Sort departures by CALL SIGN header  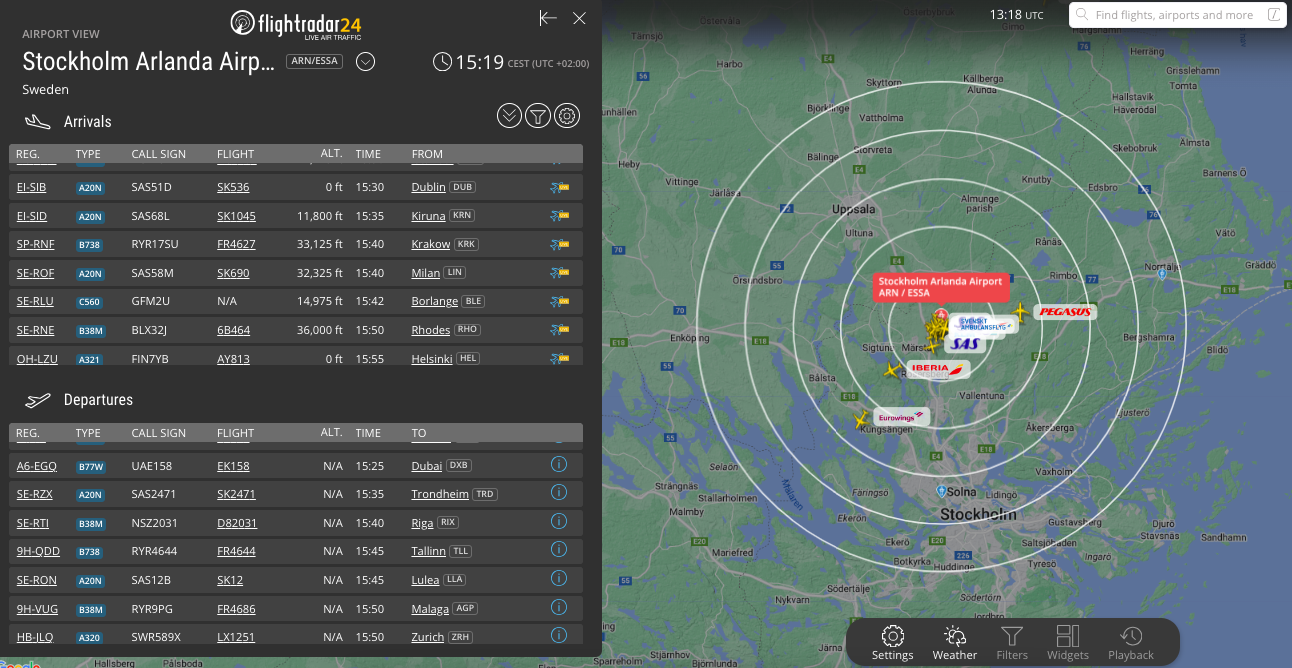(158, 433)
